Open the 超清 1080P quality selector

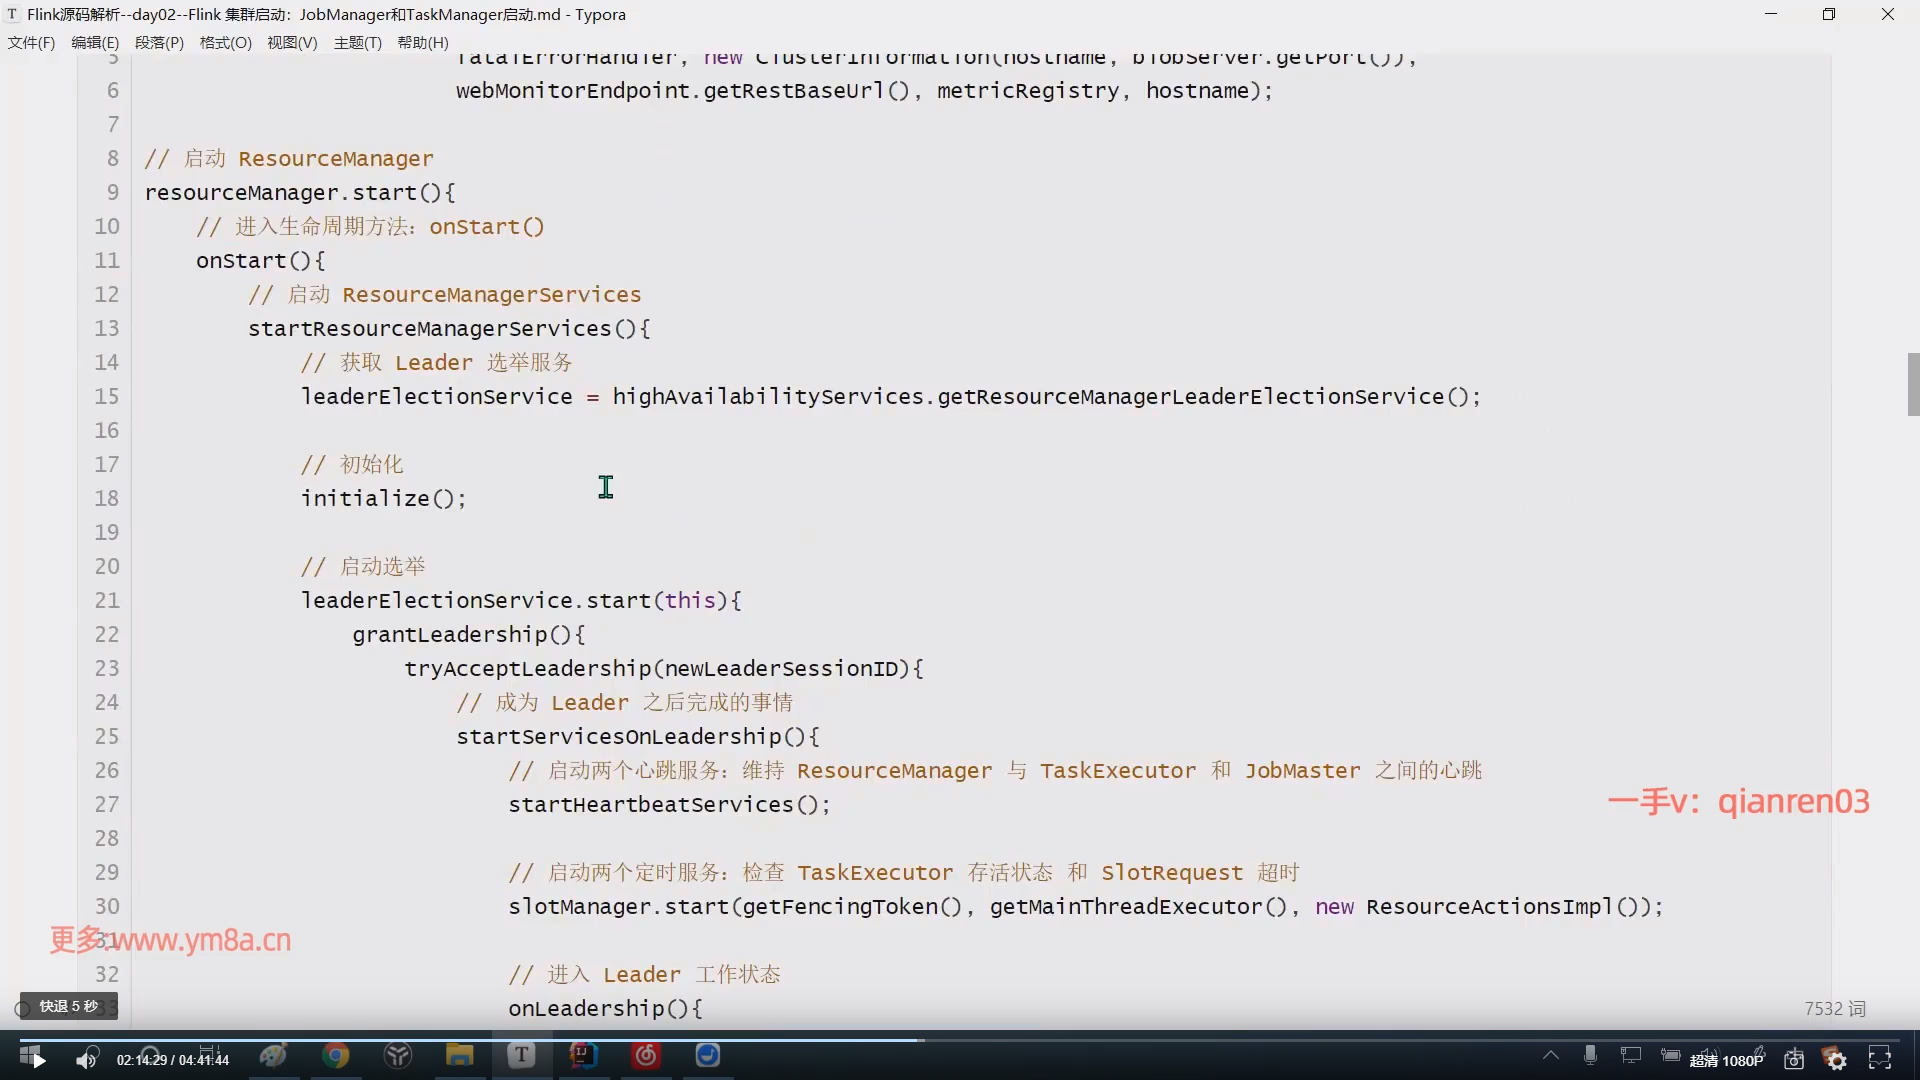click(1726, 1060)
